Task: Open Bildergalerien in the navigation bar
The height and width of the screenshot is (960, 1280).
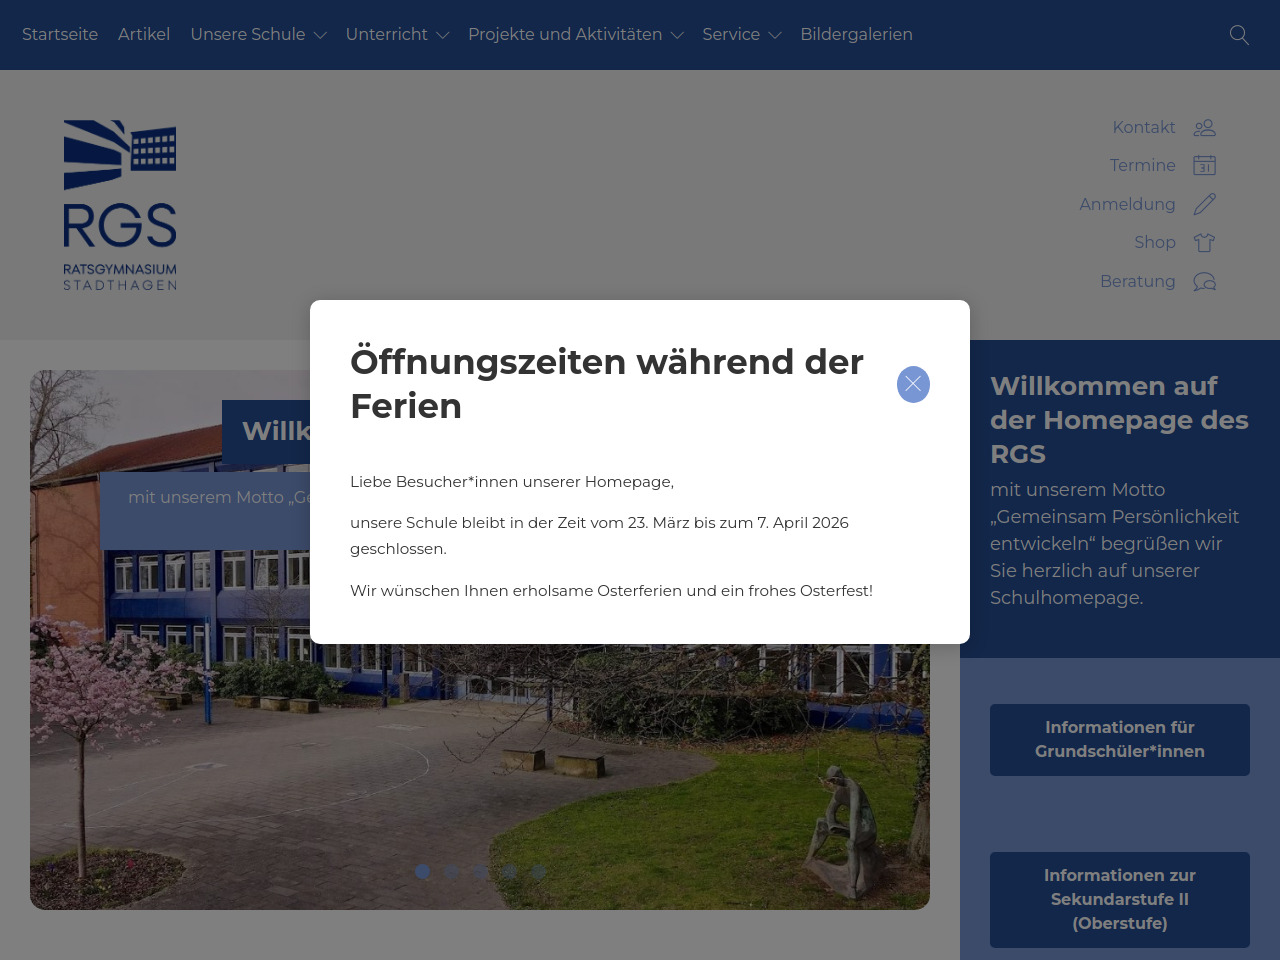Action: [x=856, y=35]
